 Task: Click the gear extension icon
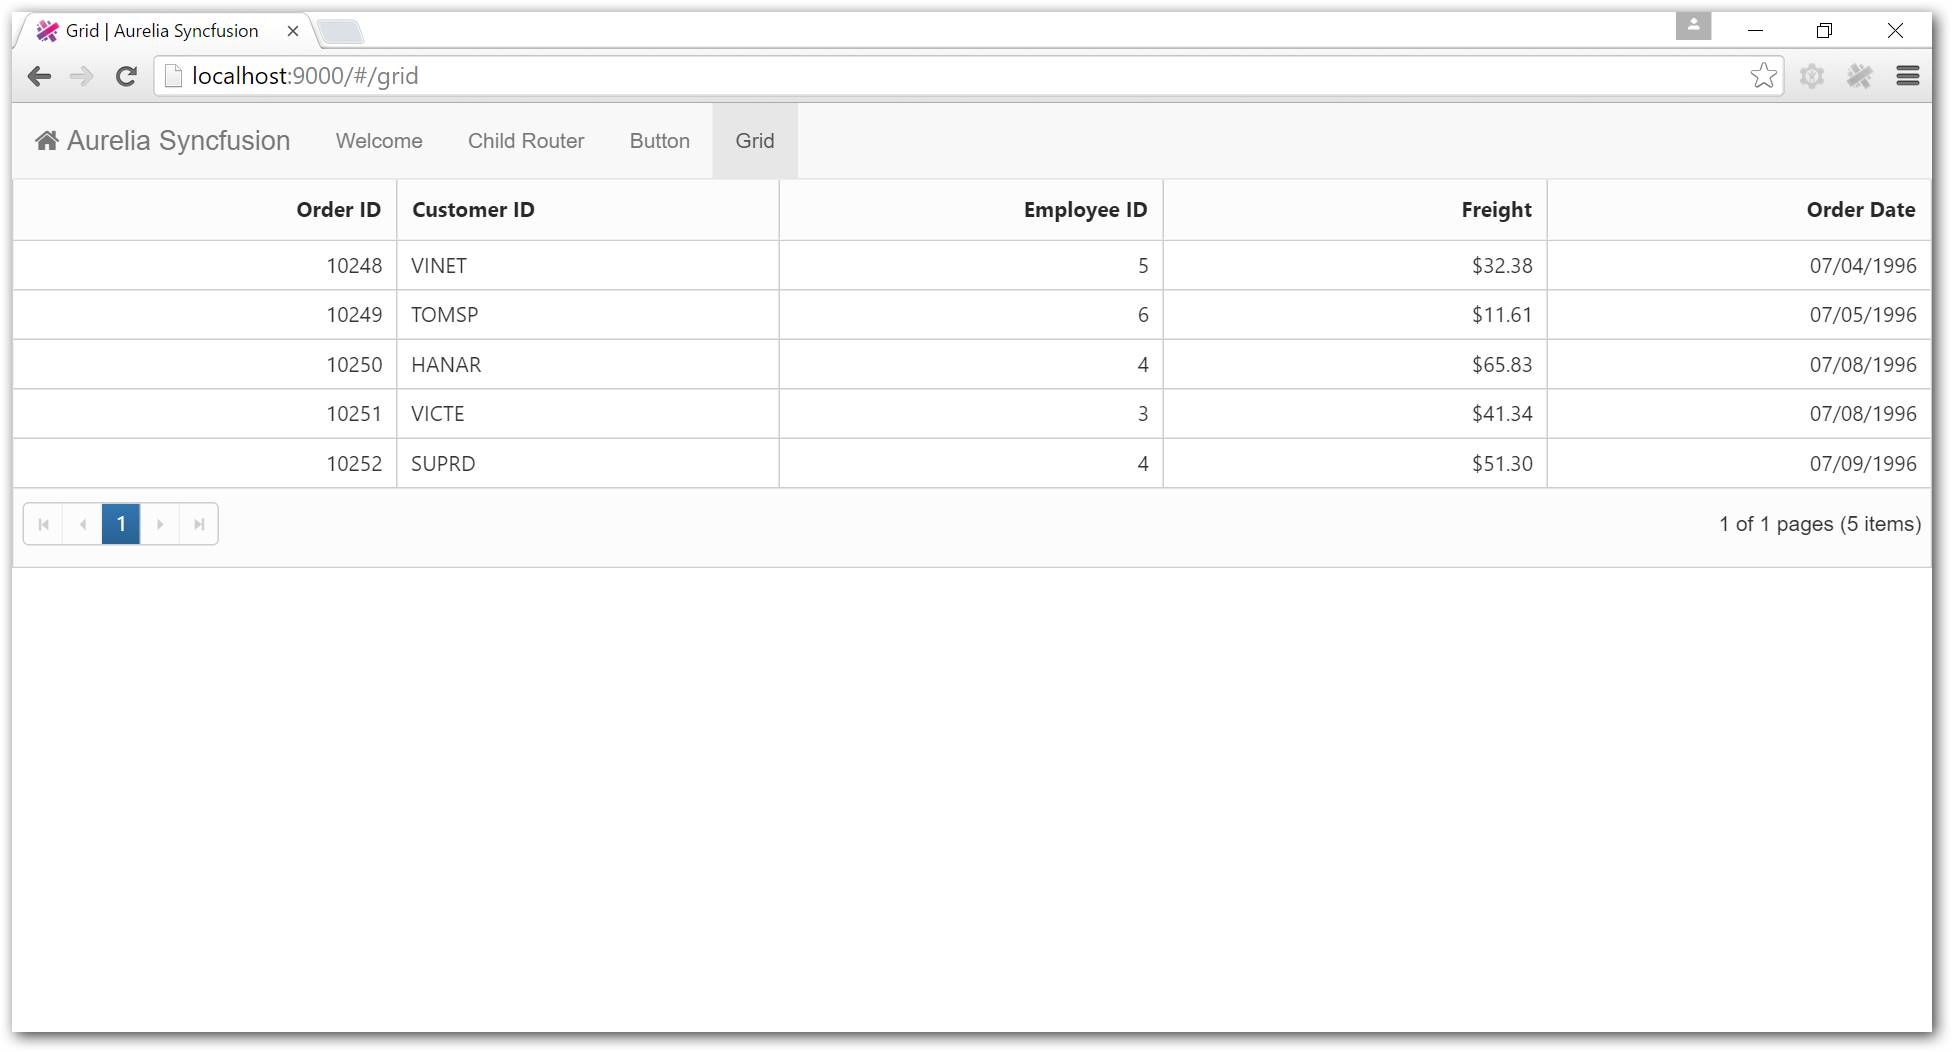click(x=1812, y=76)
